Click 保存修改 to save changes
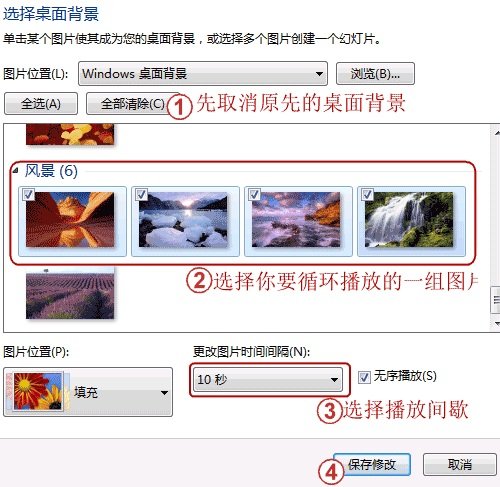Screen dimensions: 500x487 (372, 464)
